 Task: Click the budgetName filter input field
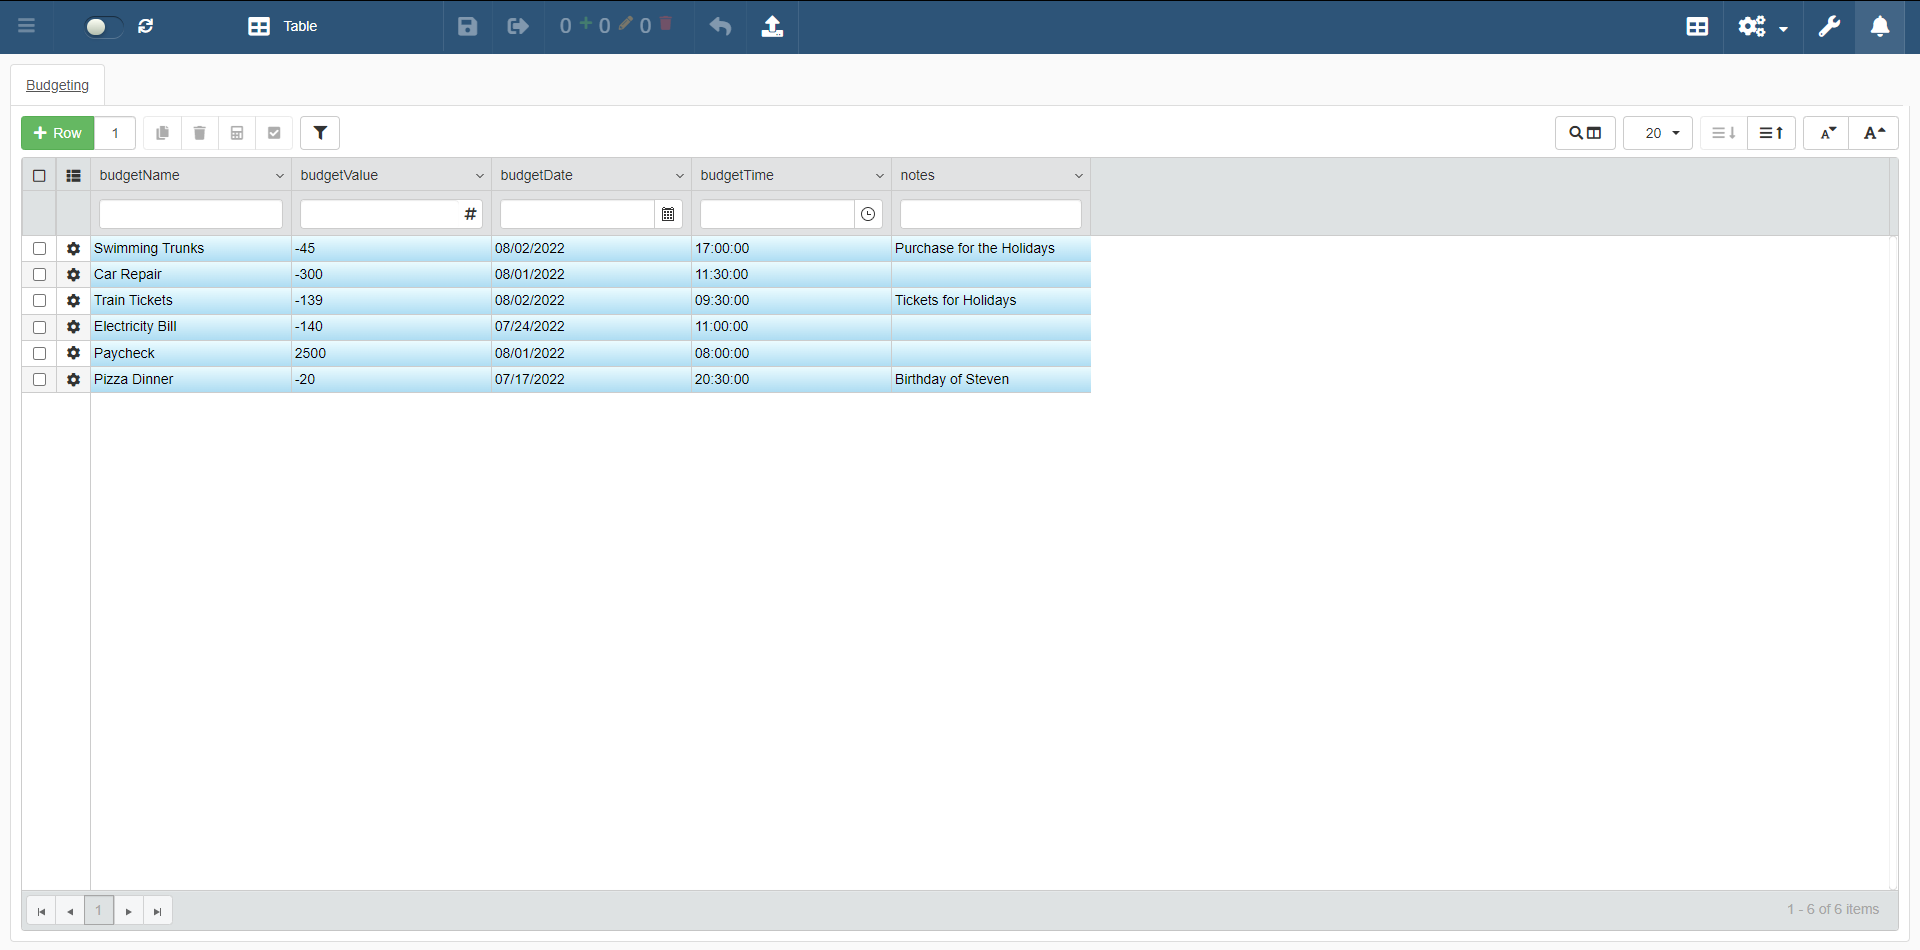(190, 214)
